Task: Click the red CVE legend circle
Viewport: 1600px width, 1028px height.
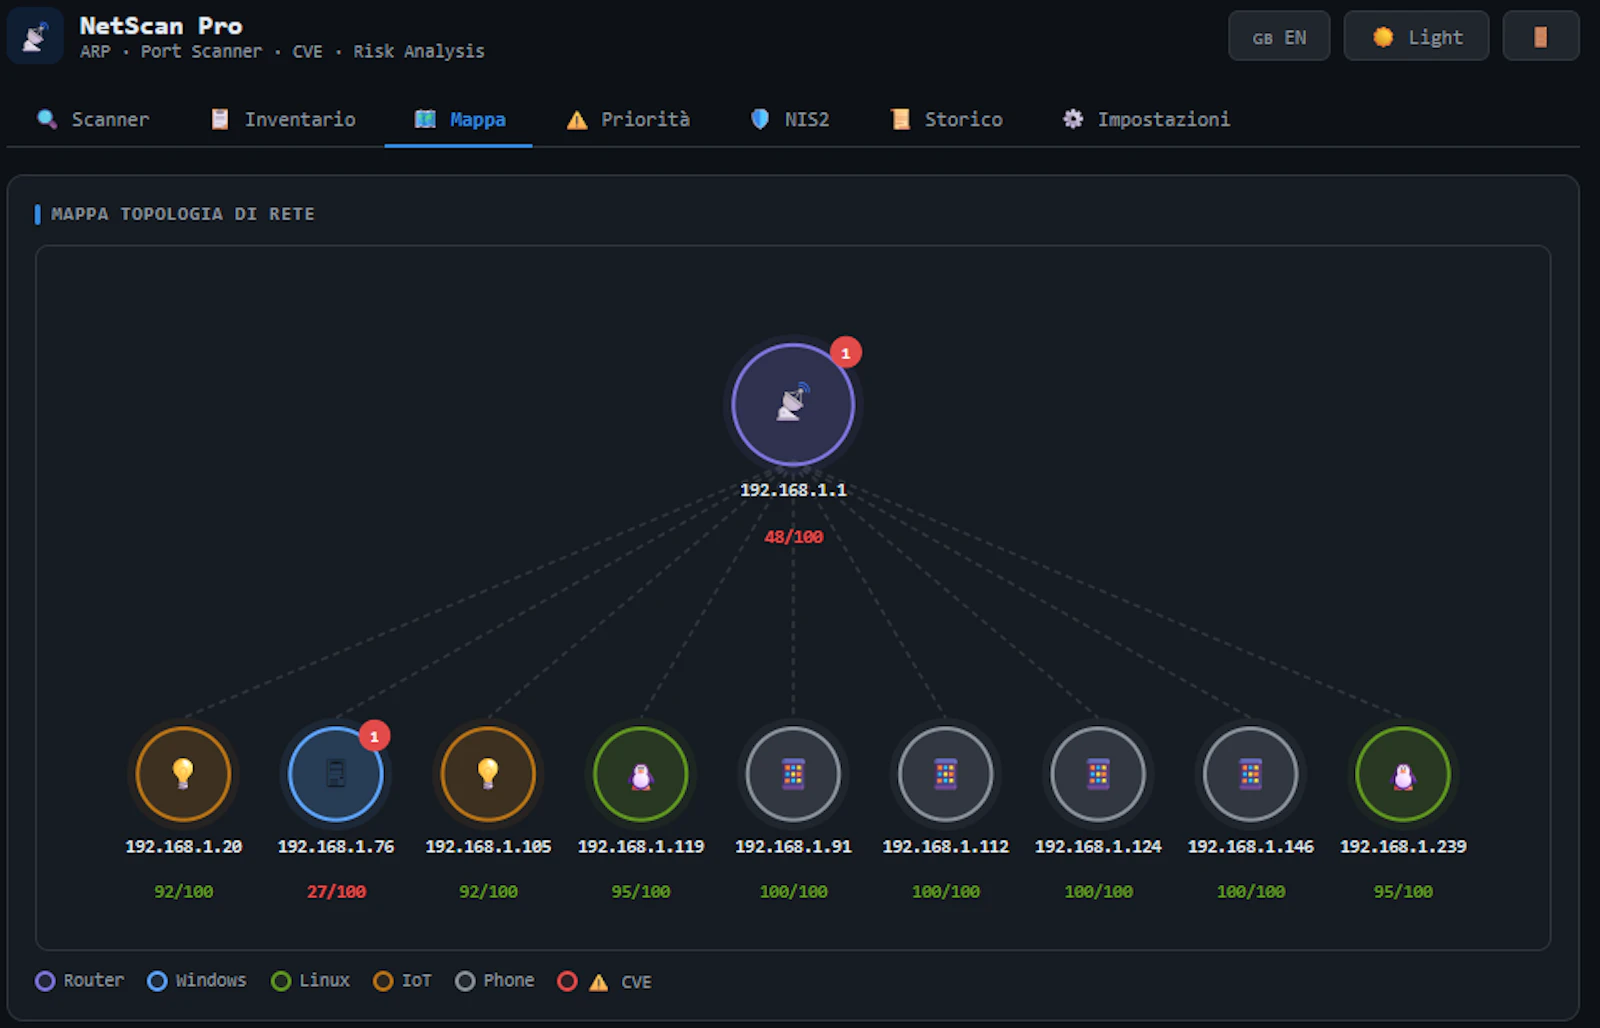Action: [567, 981]
